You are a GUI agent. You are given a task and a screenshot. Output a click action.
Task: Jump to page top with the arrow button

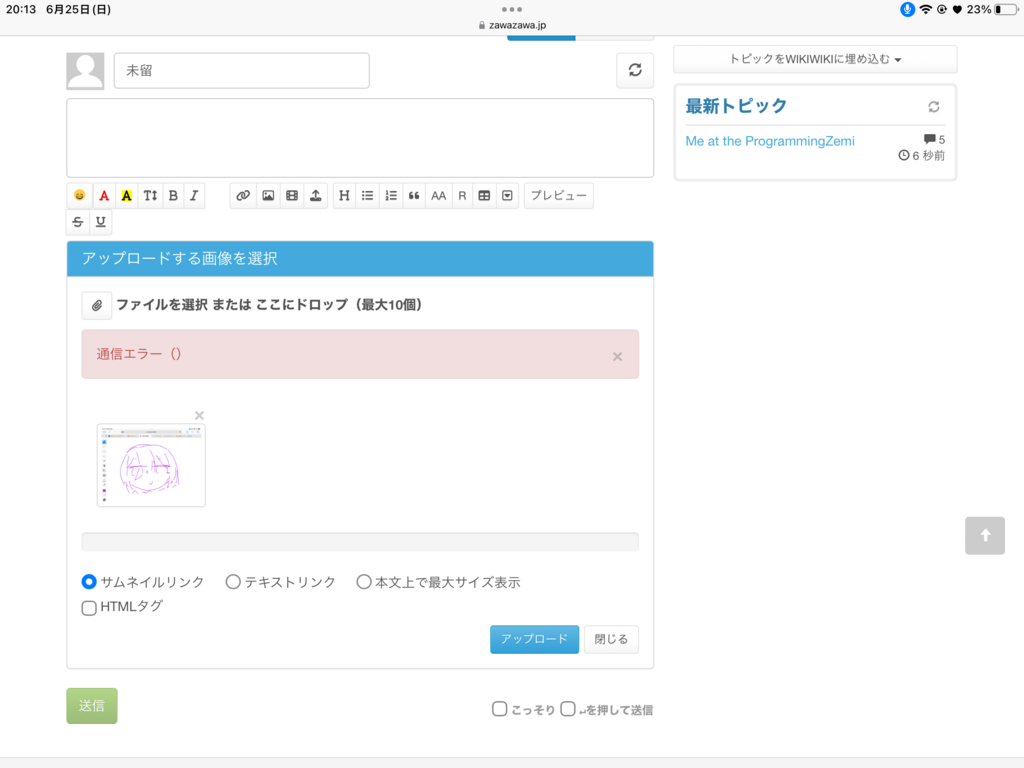tap(985, 536)
